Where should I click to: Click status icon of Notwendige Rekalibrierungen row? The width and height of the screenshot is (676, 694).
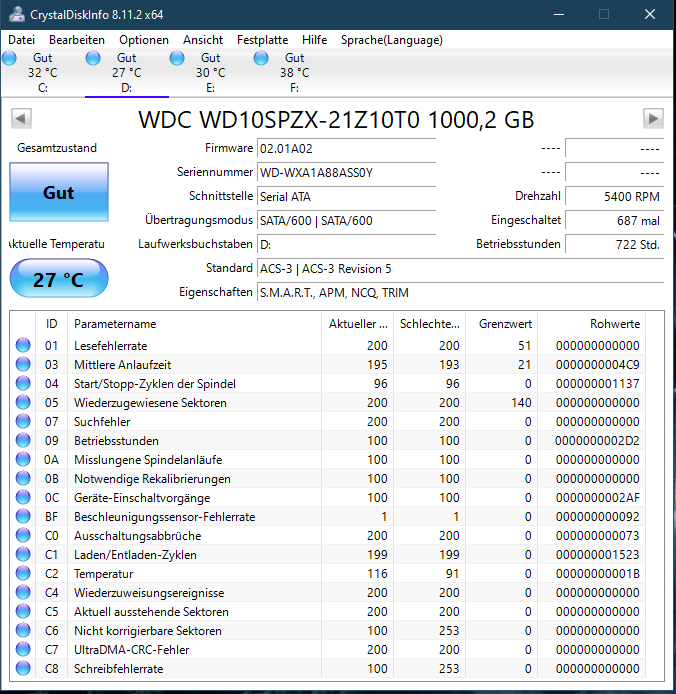(x=23, y=478)
